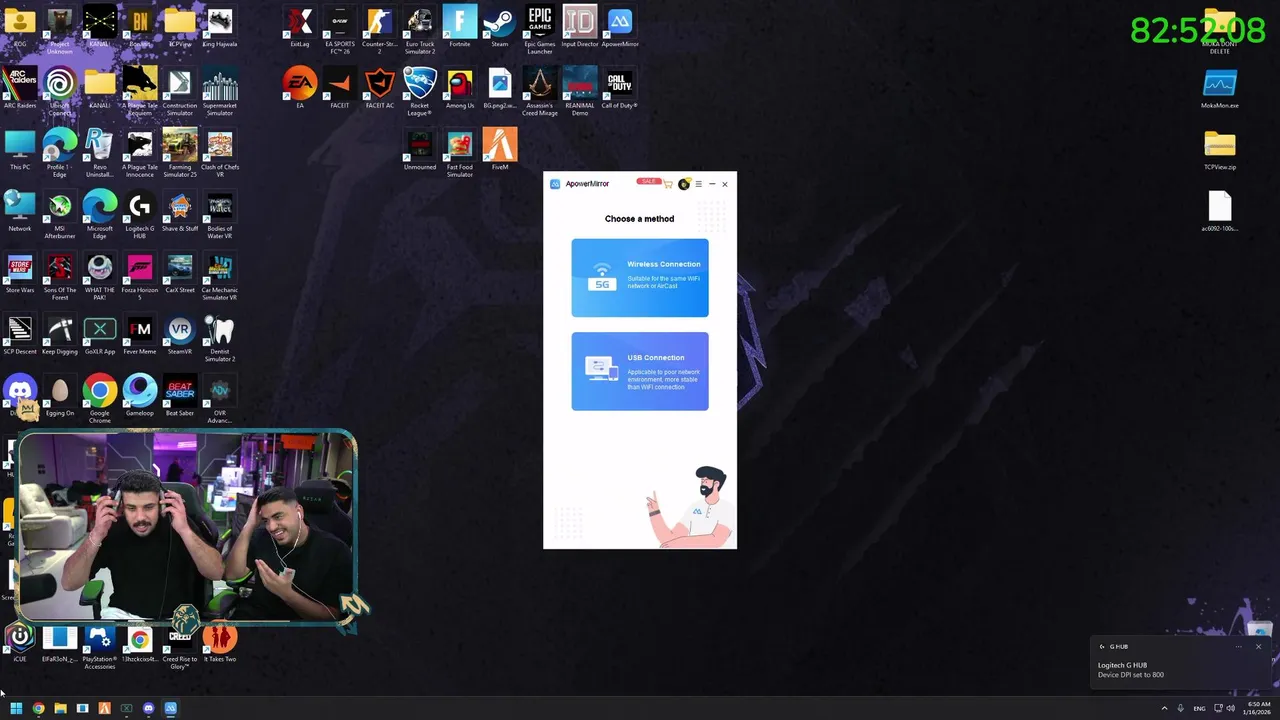Open the Steam desktop icon
Screen dimensions: 1280x720
(x=500, y=27)
